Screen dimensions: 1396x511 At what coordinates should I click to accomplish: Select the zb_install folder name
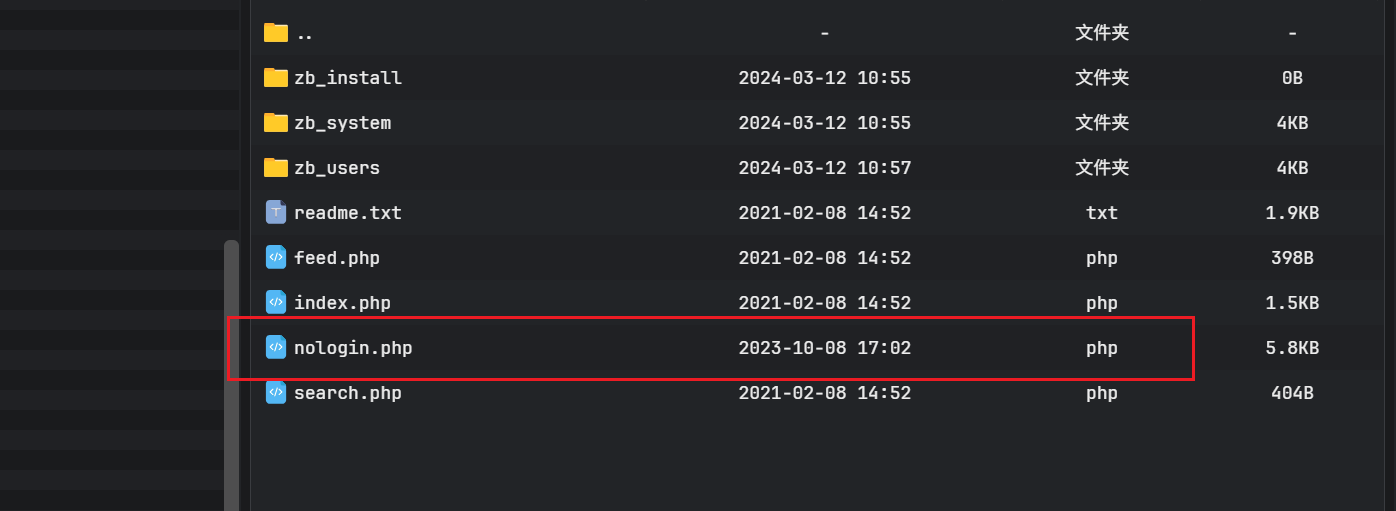click(347, 78)
